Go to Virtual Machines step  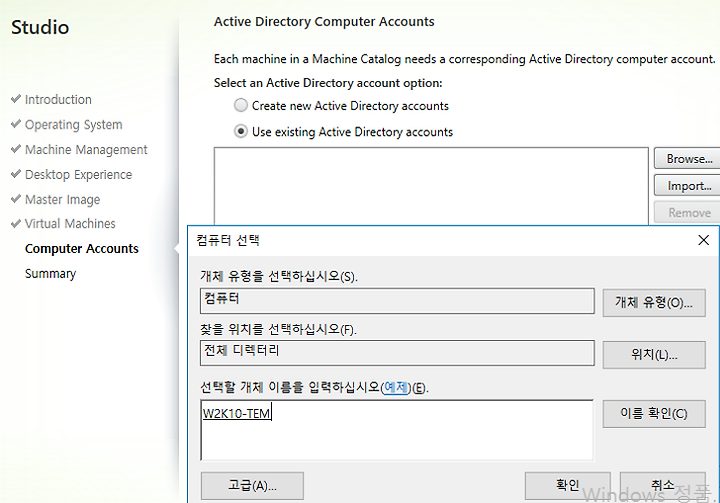tap(70, 224)
